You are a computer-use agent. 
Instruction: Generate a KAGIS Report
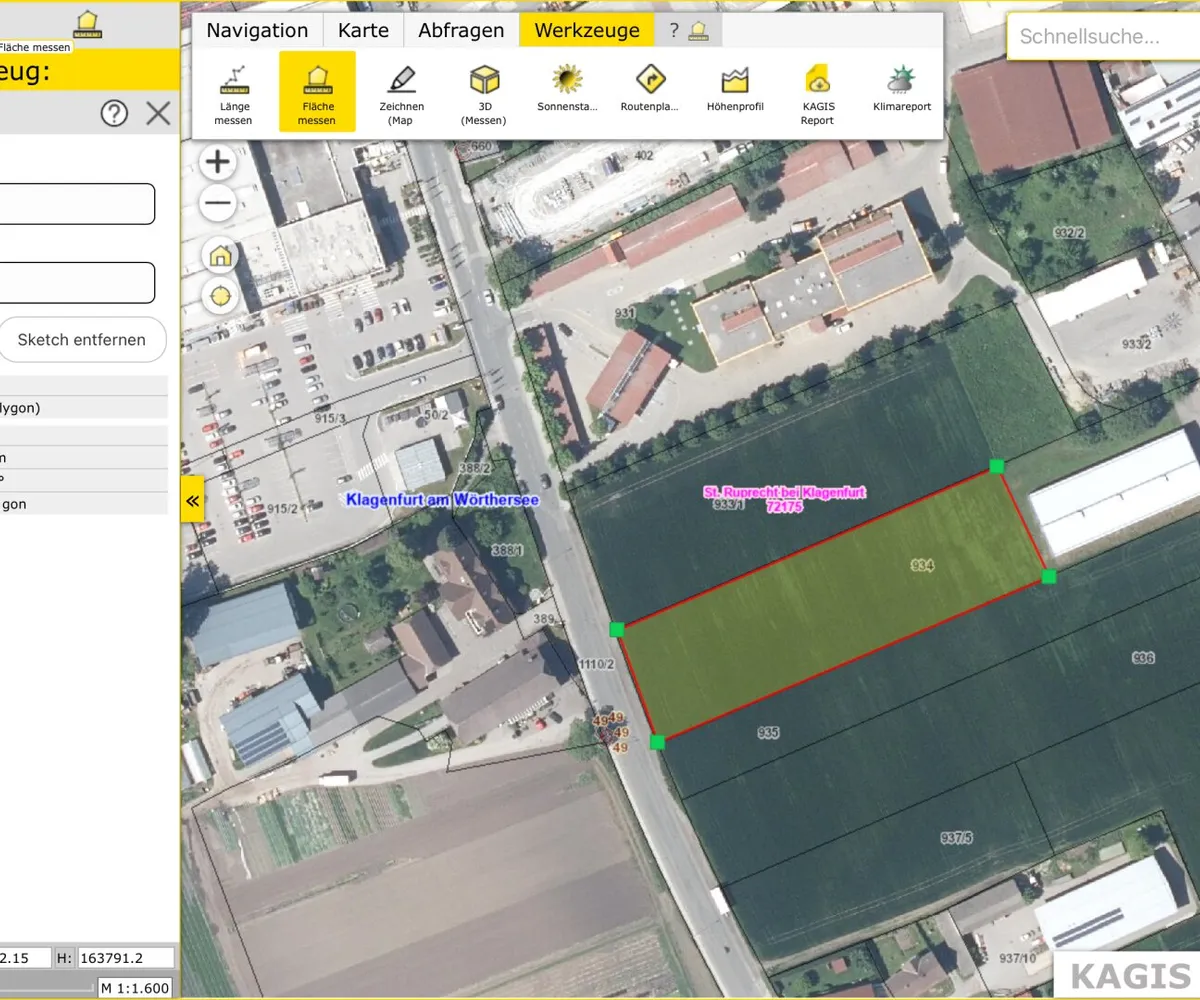pyautogui.click(x=817, y=92)
